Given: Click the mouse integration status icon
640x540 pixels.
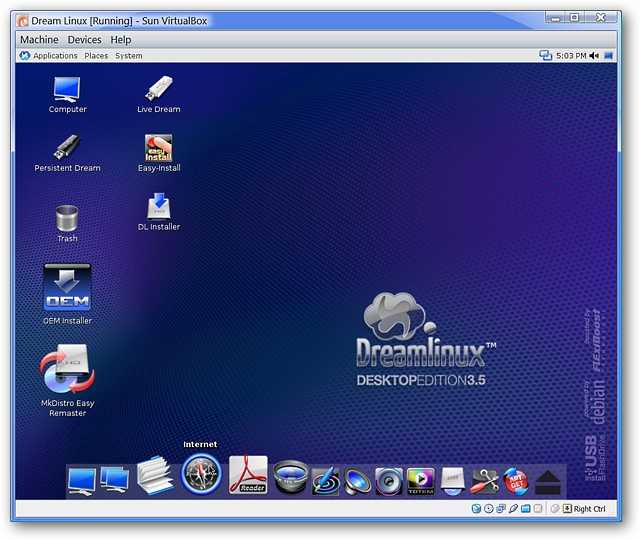Looking at the screenshot, I should [x=555, y=509].
